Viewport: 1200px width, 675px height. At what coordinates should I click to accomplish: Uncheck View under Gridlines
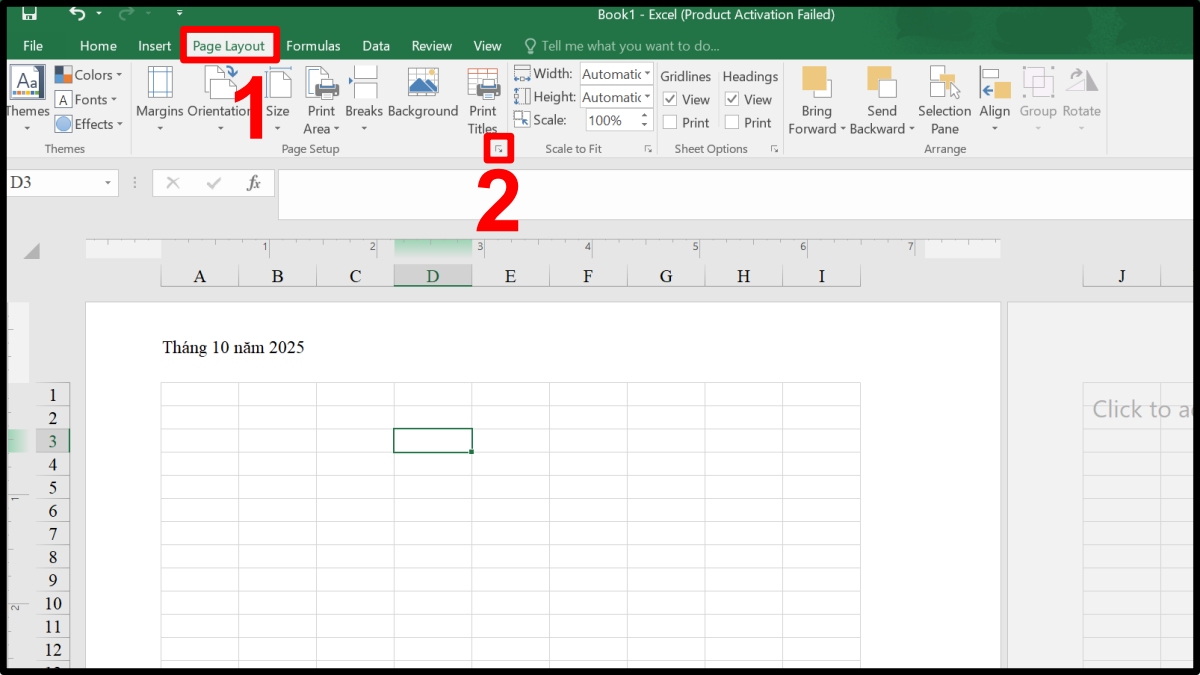click(670, 99)
